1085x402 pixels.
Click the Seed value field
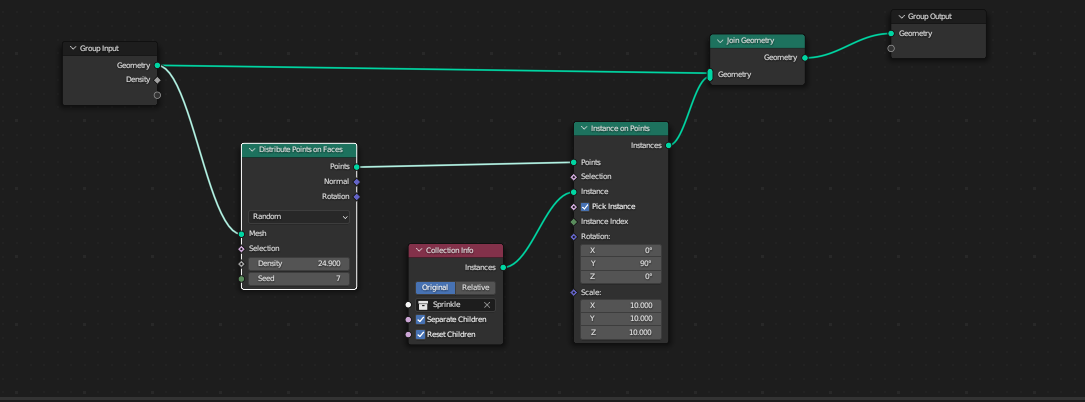tap(299, 279)
